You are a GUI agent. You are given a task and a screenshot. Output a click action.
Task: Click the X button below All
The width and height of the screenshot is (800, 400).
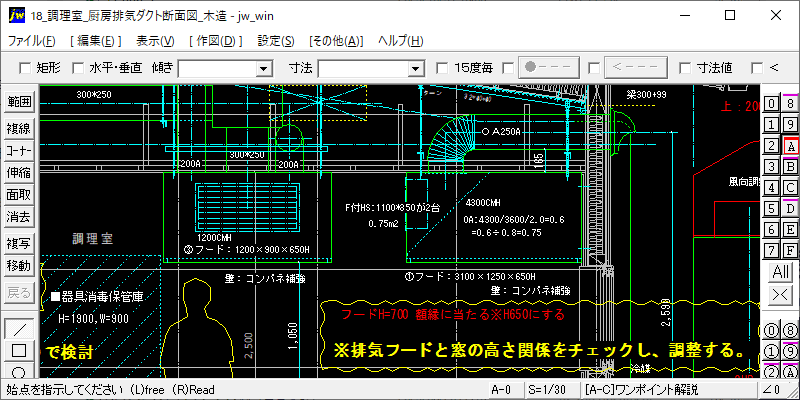pos(781,294)
